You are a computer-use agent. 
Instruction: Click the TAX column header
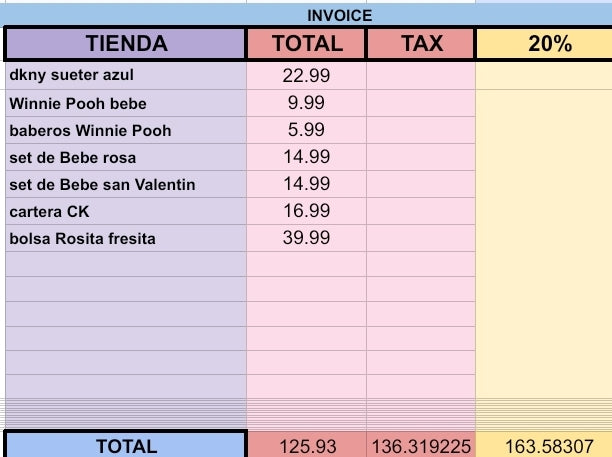pyautogui.click(x=421, y=44)
